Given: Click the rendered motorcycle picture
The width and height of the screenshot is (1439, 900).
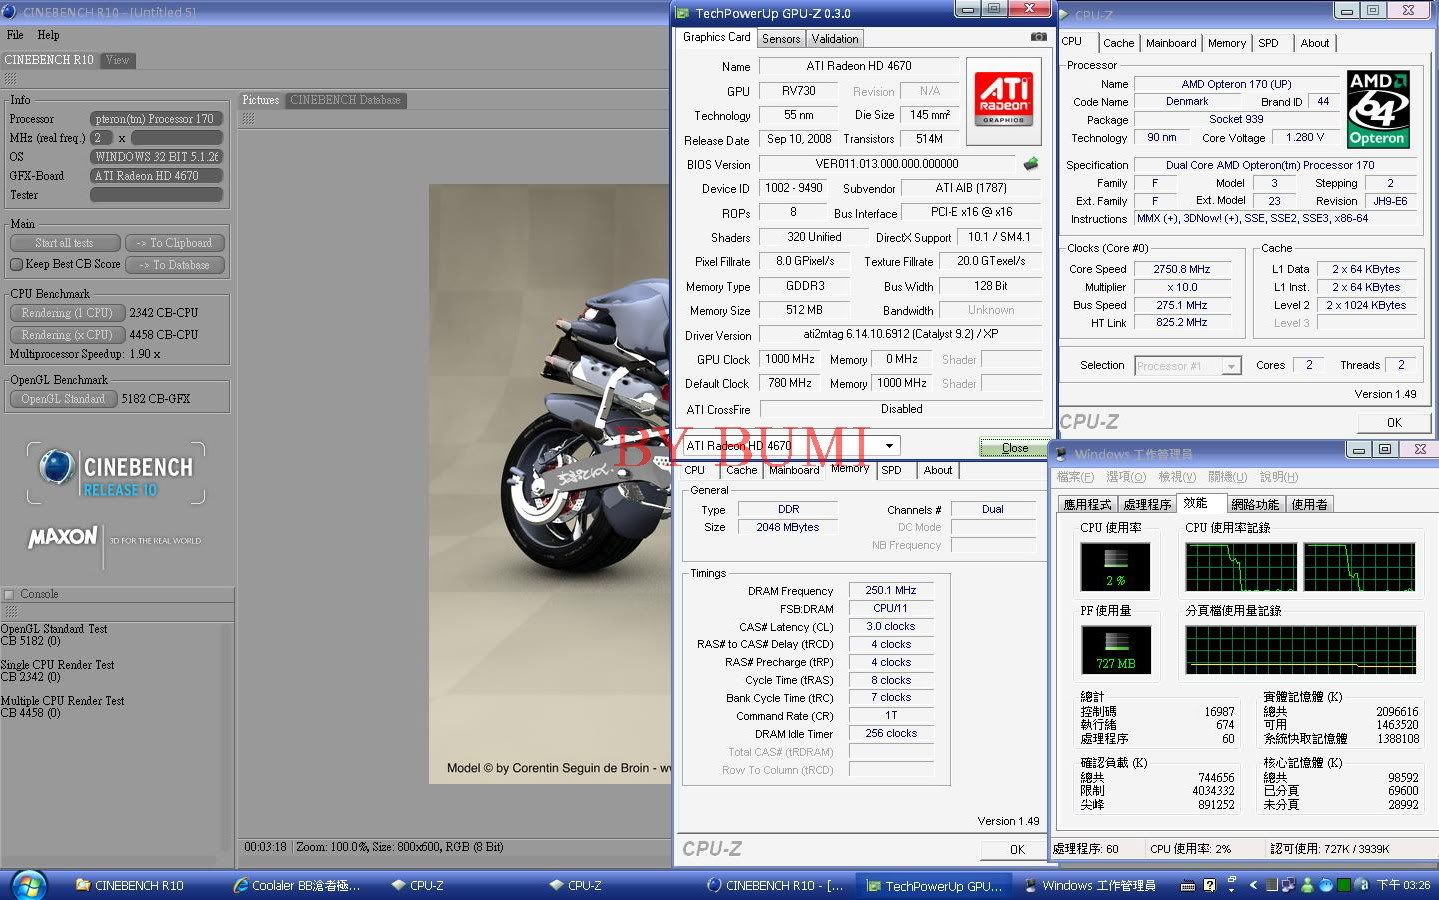Looking at the screenshot, I should coord(552,484).
